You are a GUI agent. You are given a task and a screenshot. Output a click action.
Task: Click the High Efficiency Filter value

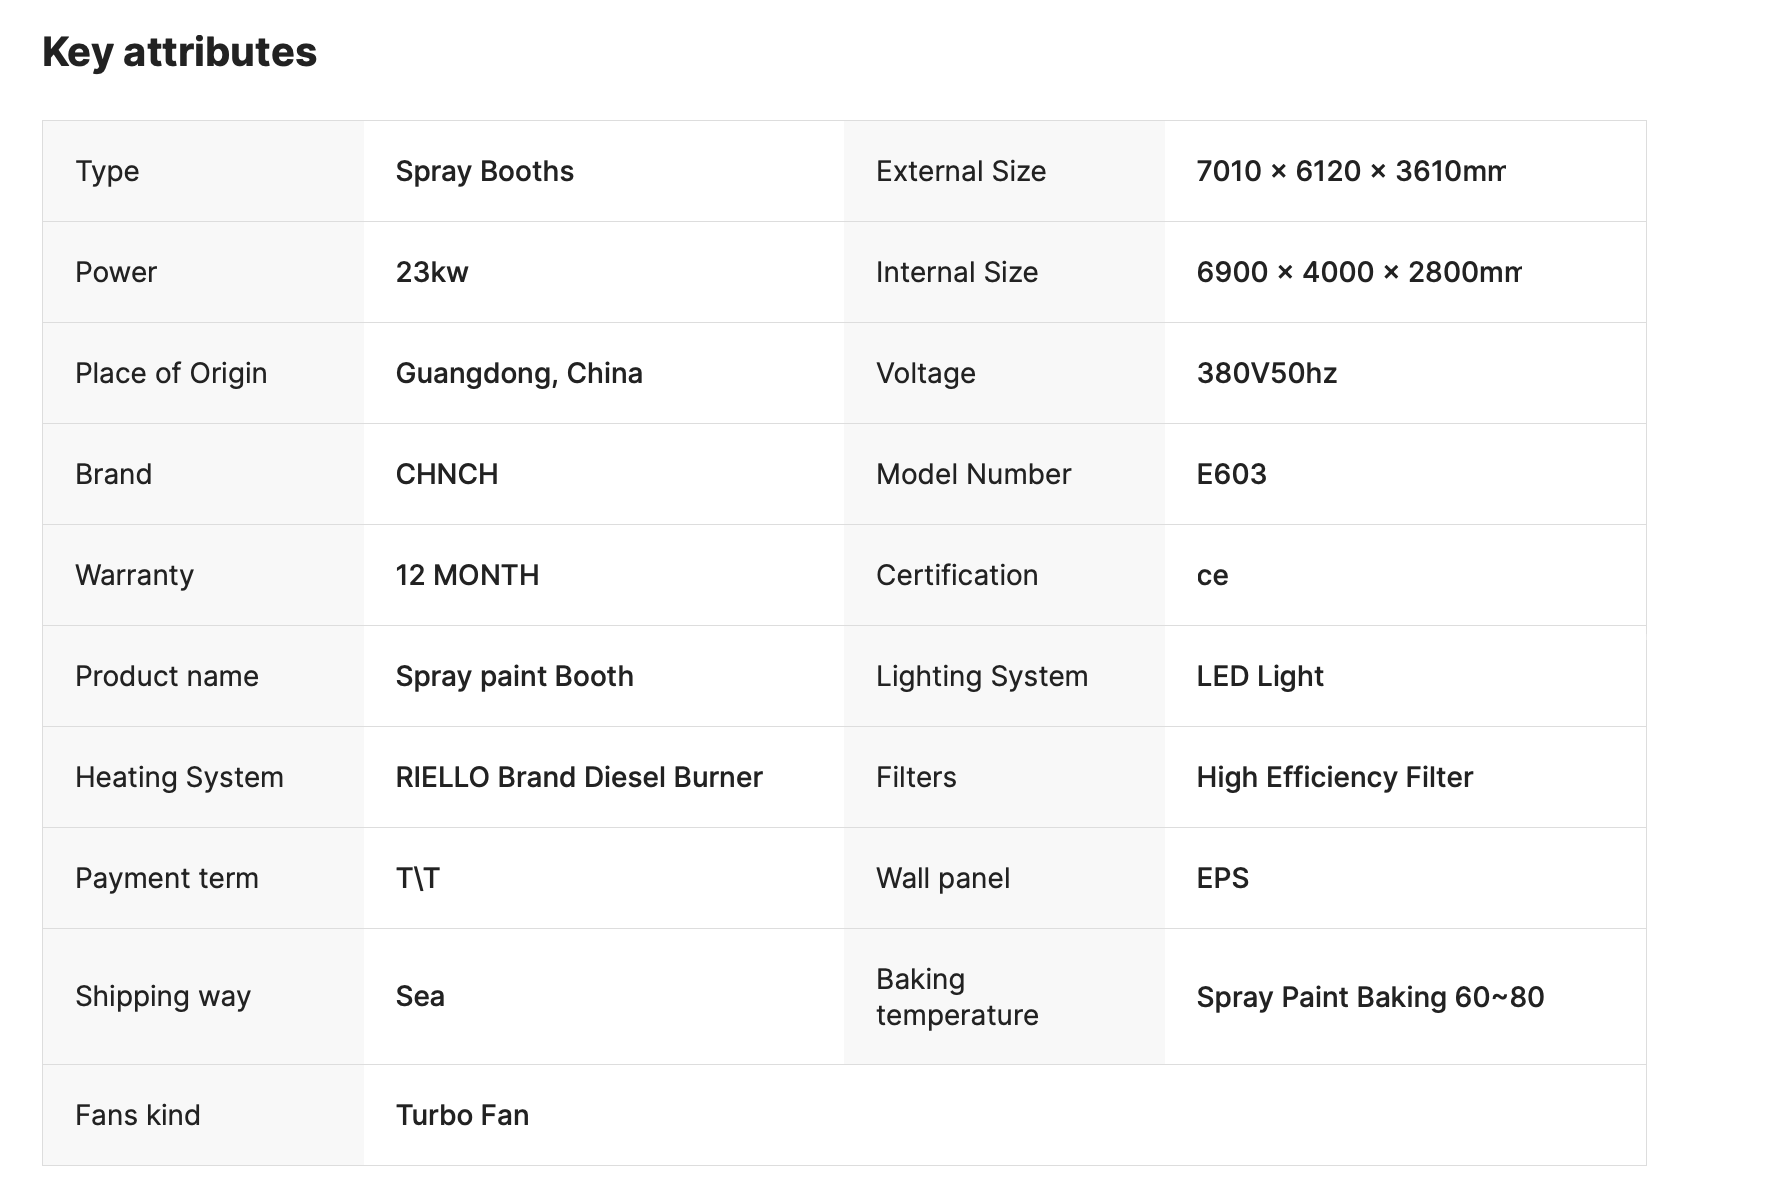click(1334, 777)
